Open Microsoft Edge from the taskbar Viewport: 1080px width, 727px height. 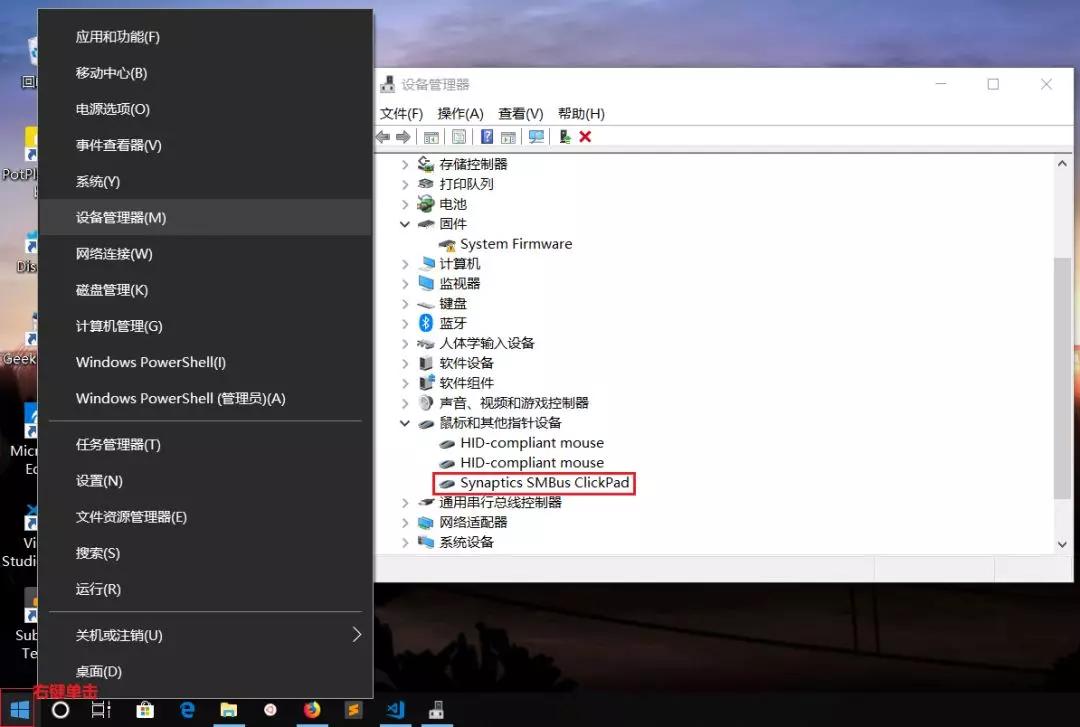tap(186, 710)
